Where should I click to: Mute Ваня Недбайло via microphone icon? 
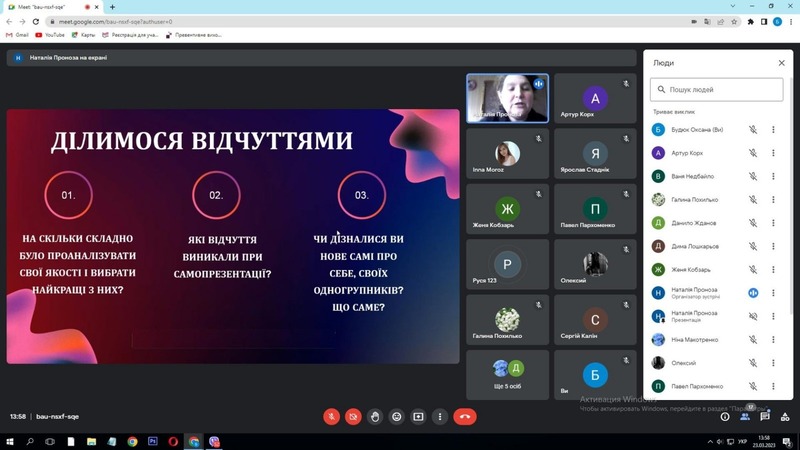(x=753, y=176)
